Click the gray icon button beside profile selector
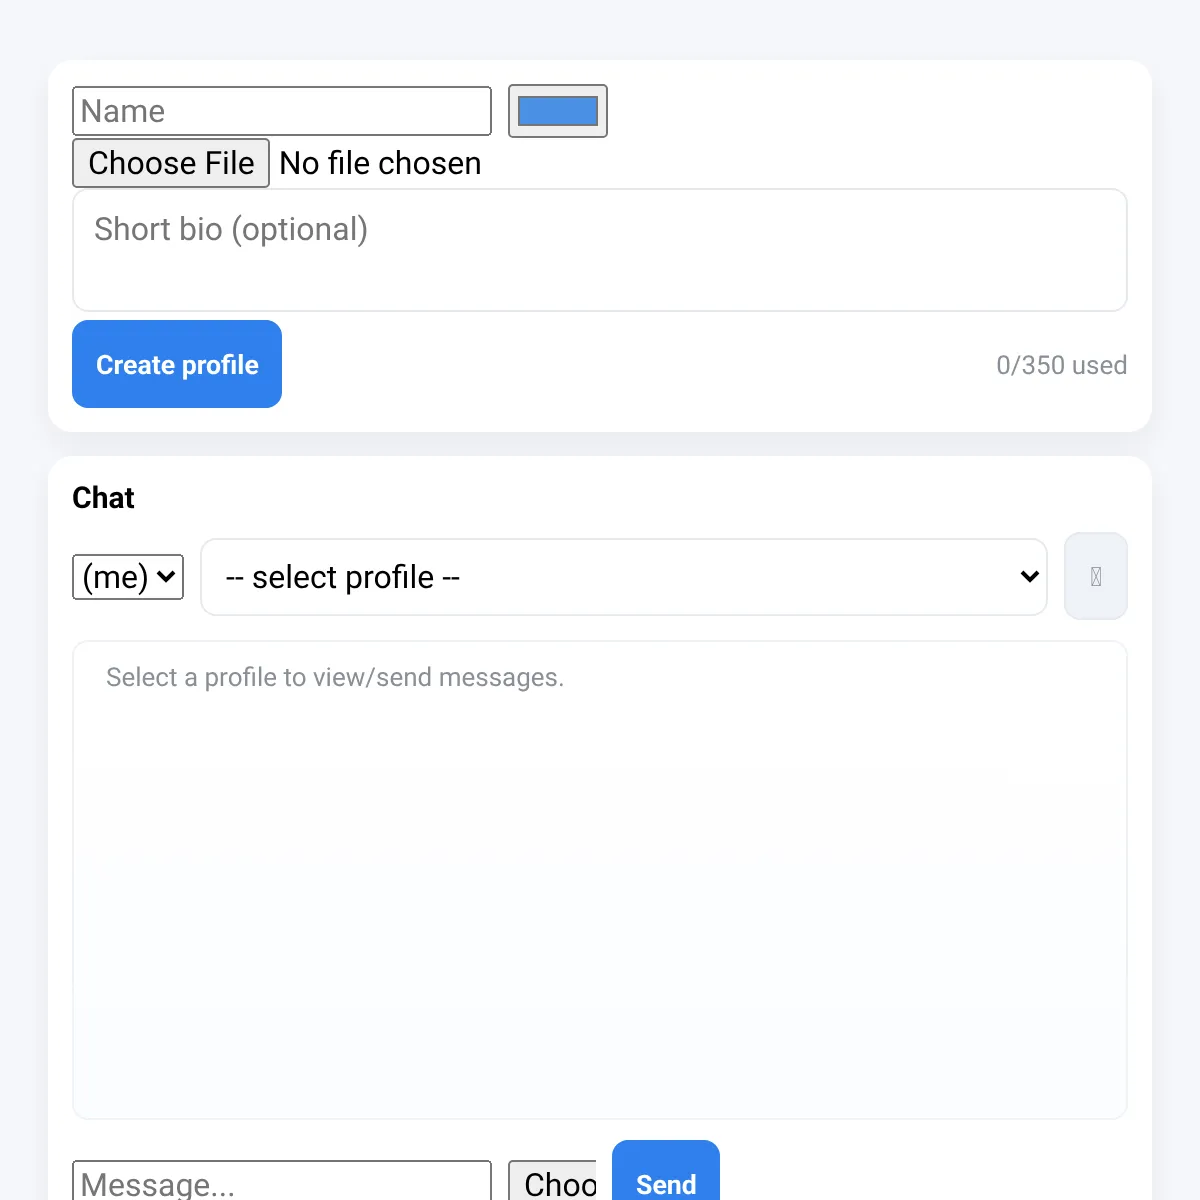This screenshot has height=1200, width=1200. 1095,576
